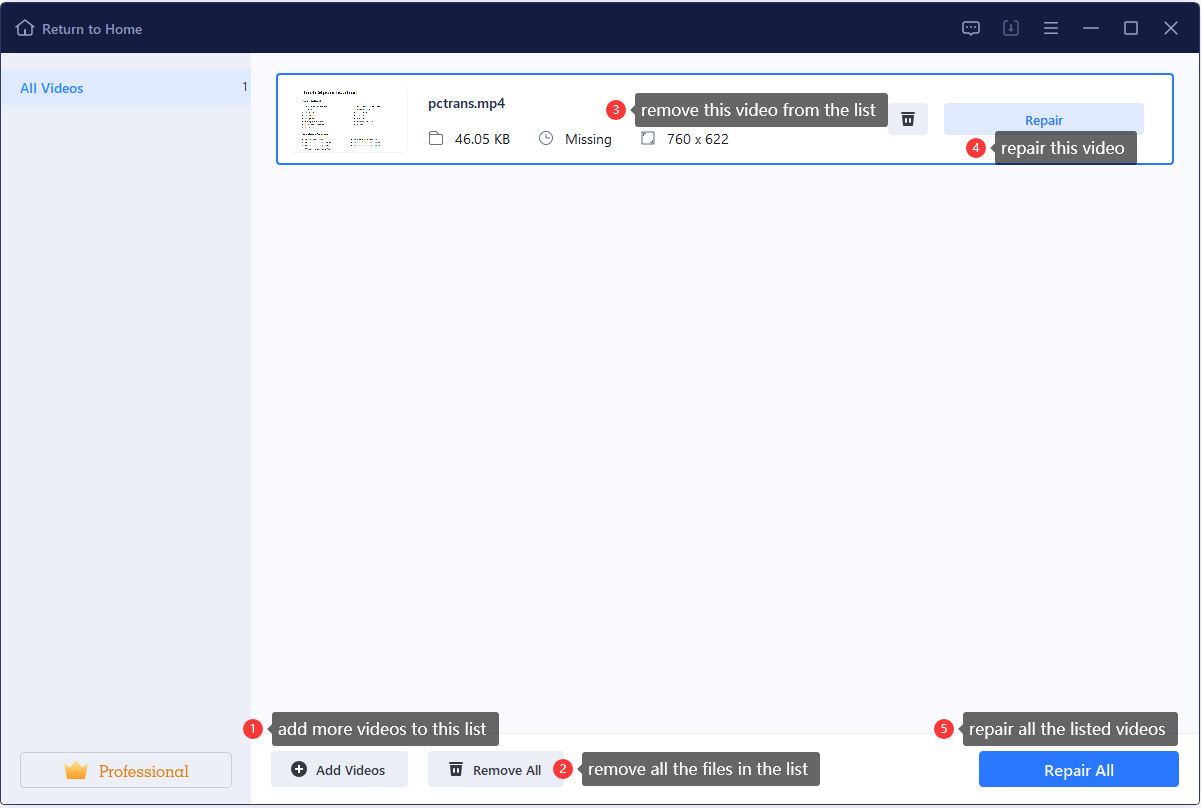Click the Repair button for pctrans.mp4
The image size is (1201, 808).
click(1043, 119)
